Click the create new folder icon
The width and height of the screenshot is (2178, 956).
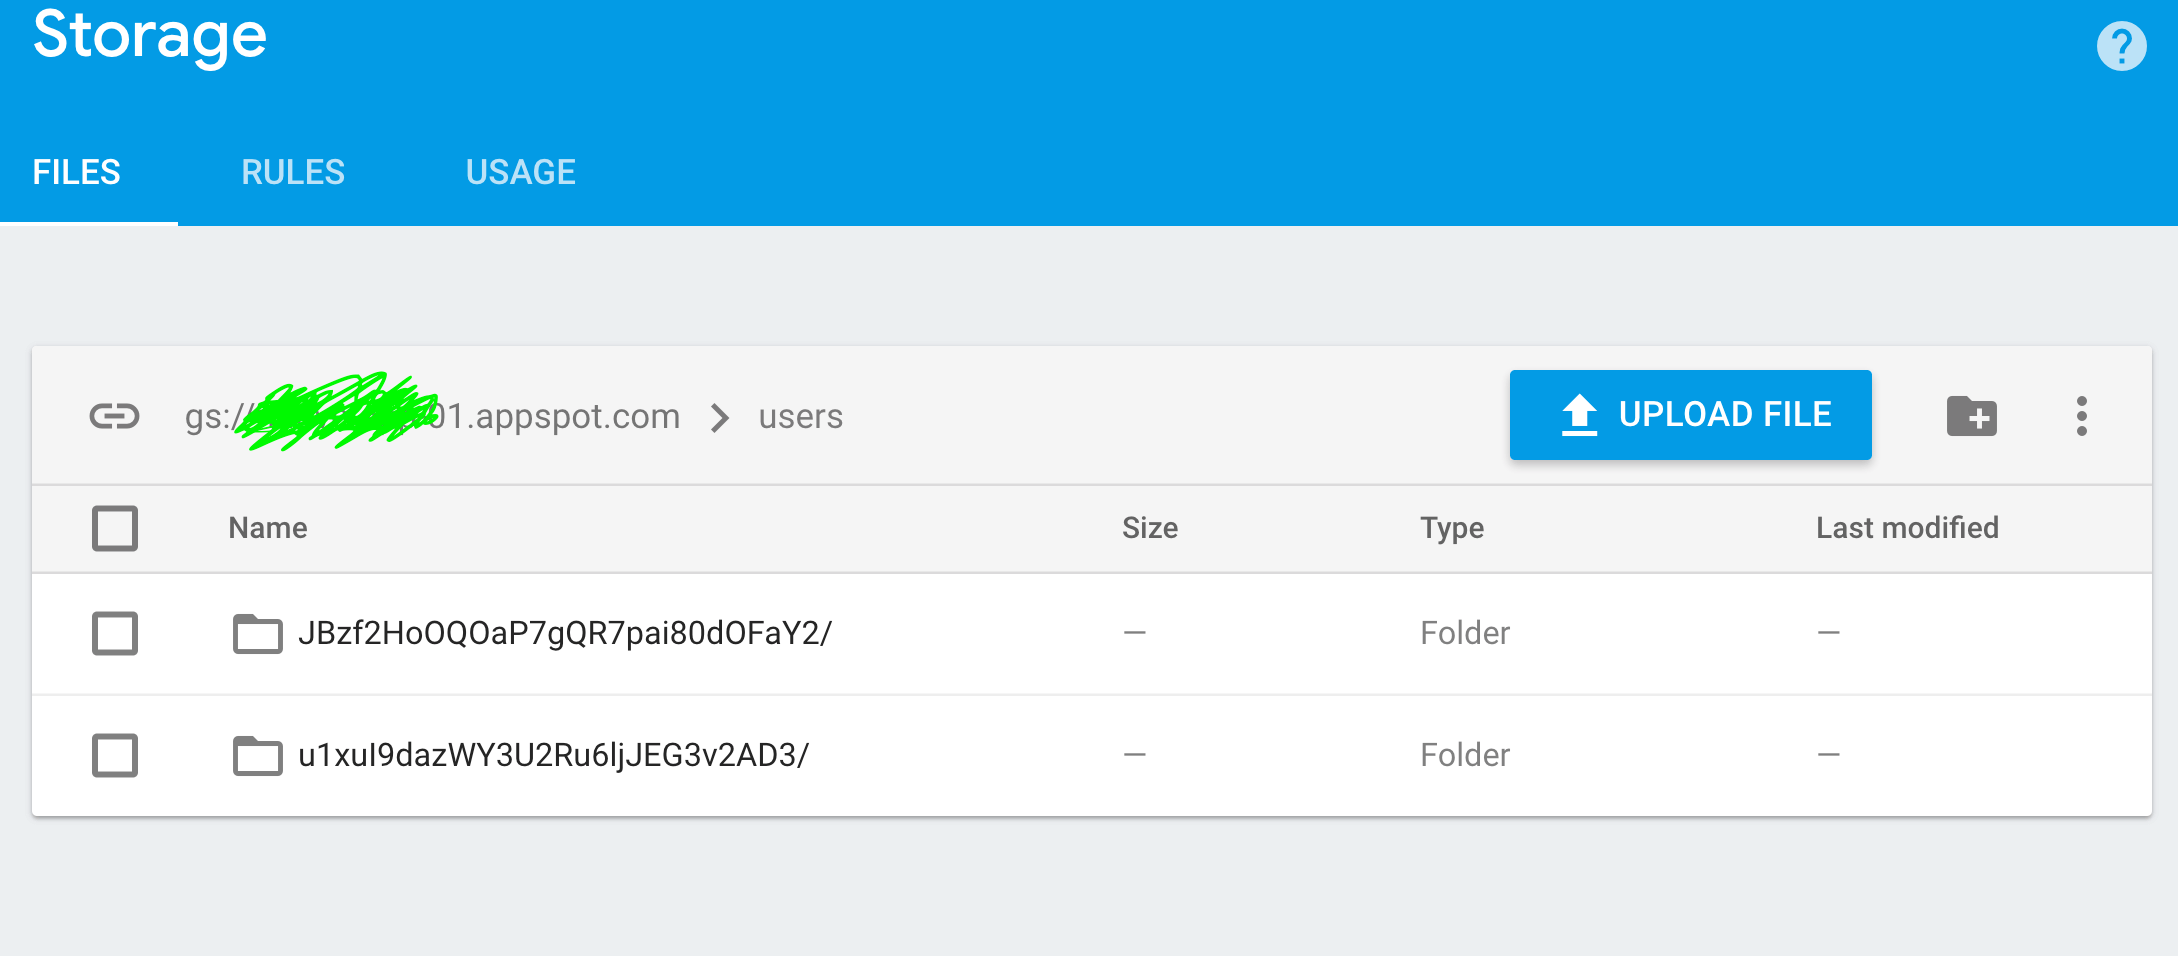[1971, 416]
